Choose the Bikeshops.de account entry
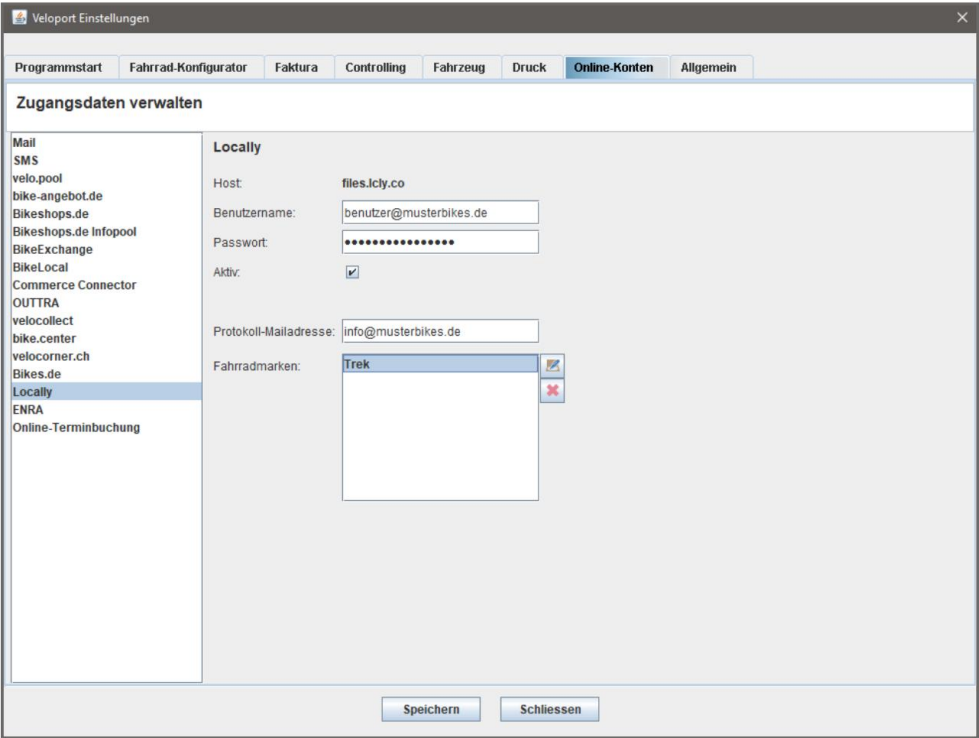Screen dimensions: 979x738 pos(106,214)
